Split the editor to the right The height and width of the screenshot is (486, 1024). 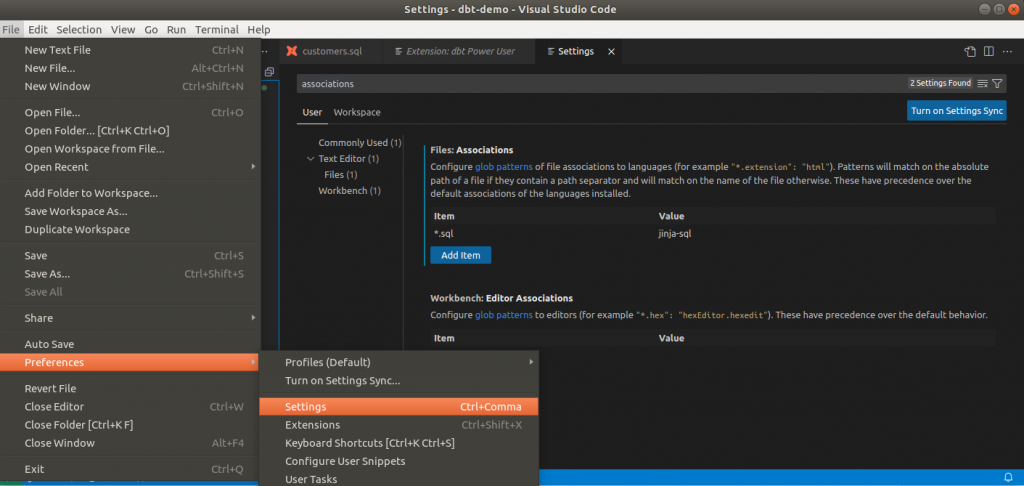[x=989, y=51]
